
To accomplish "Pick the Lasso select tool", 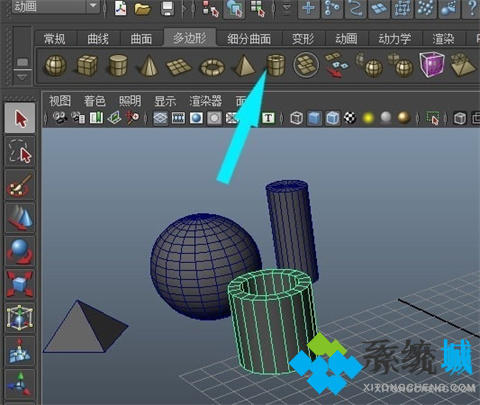I will point(20,151).
